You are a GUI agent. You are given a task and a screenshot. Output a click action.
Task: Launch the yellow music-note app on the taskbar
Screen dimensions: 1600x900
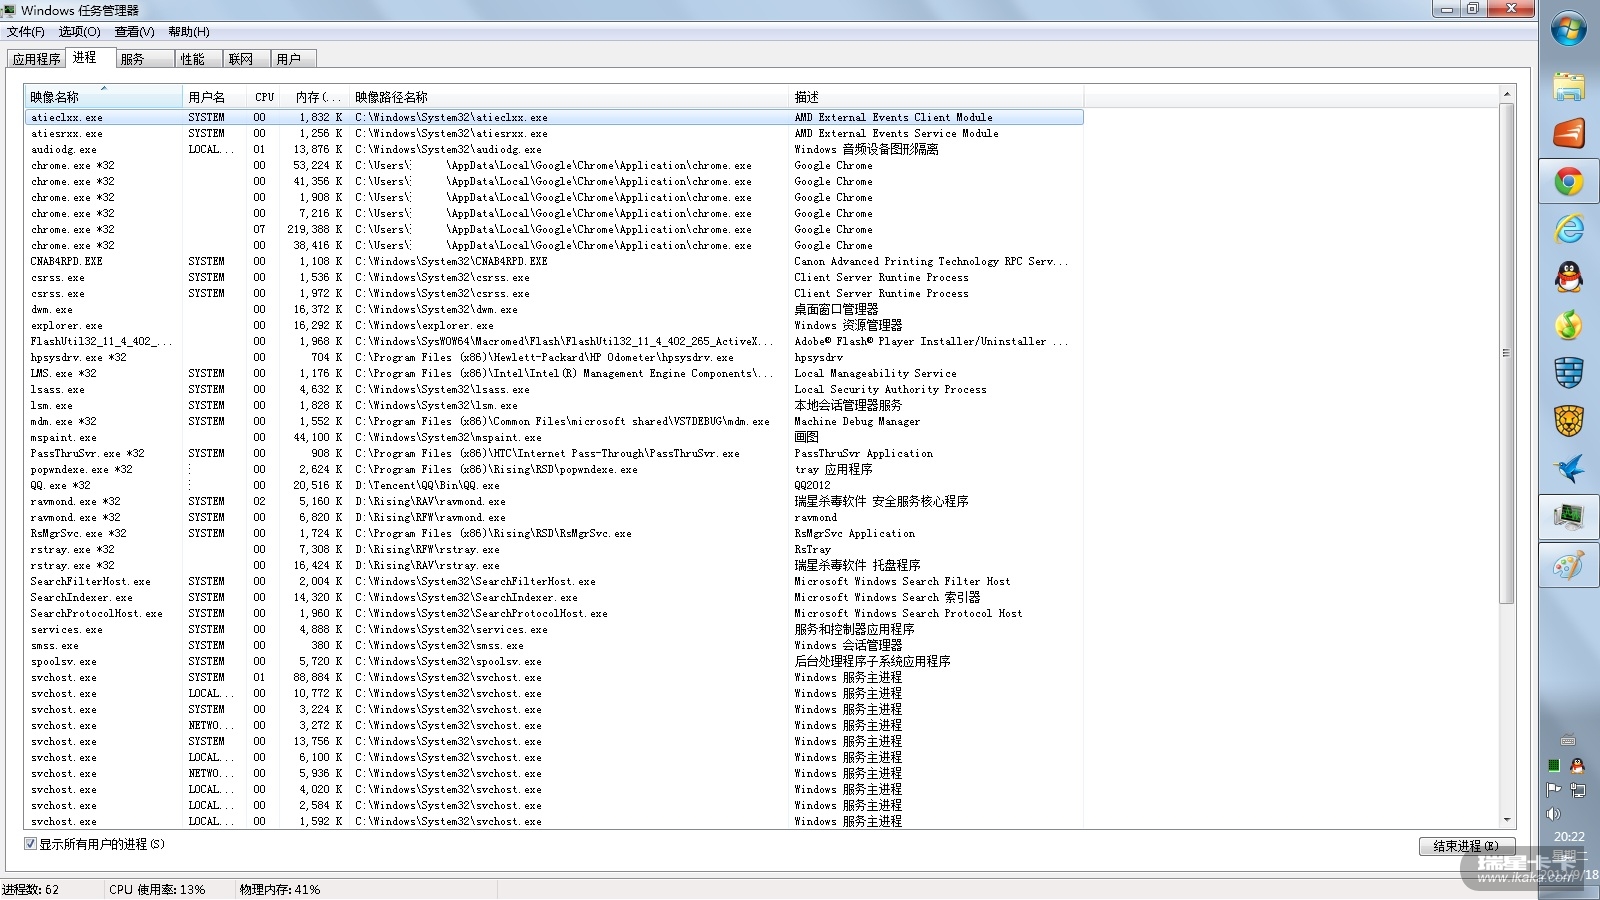1568,325
